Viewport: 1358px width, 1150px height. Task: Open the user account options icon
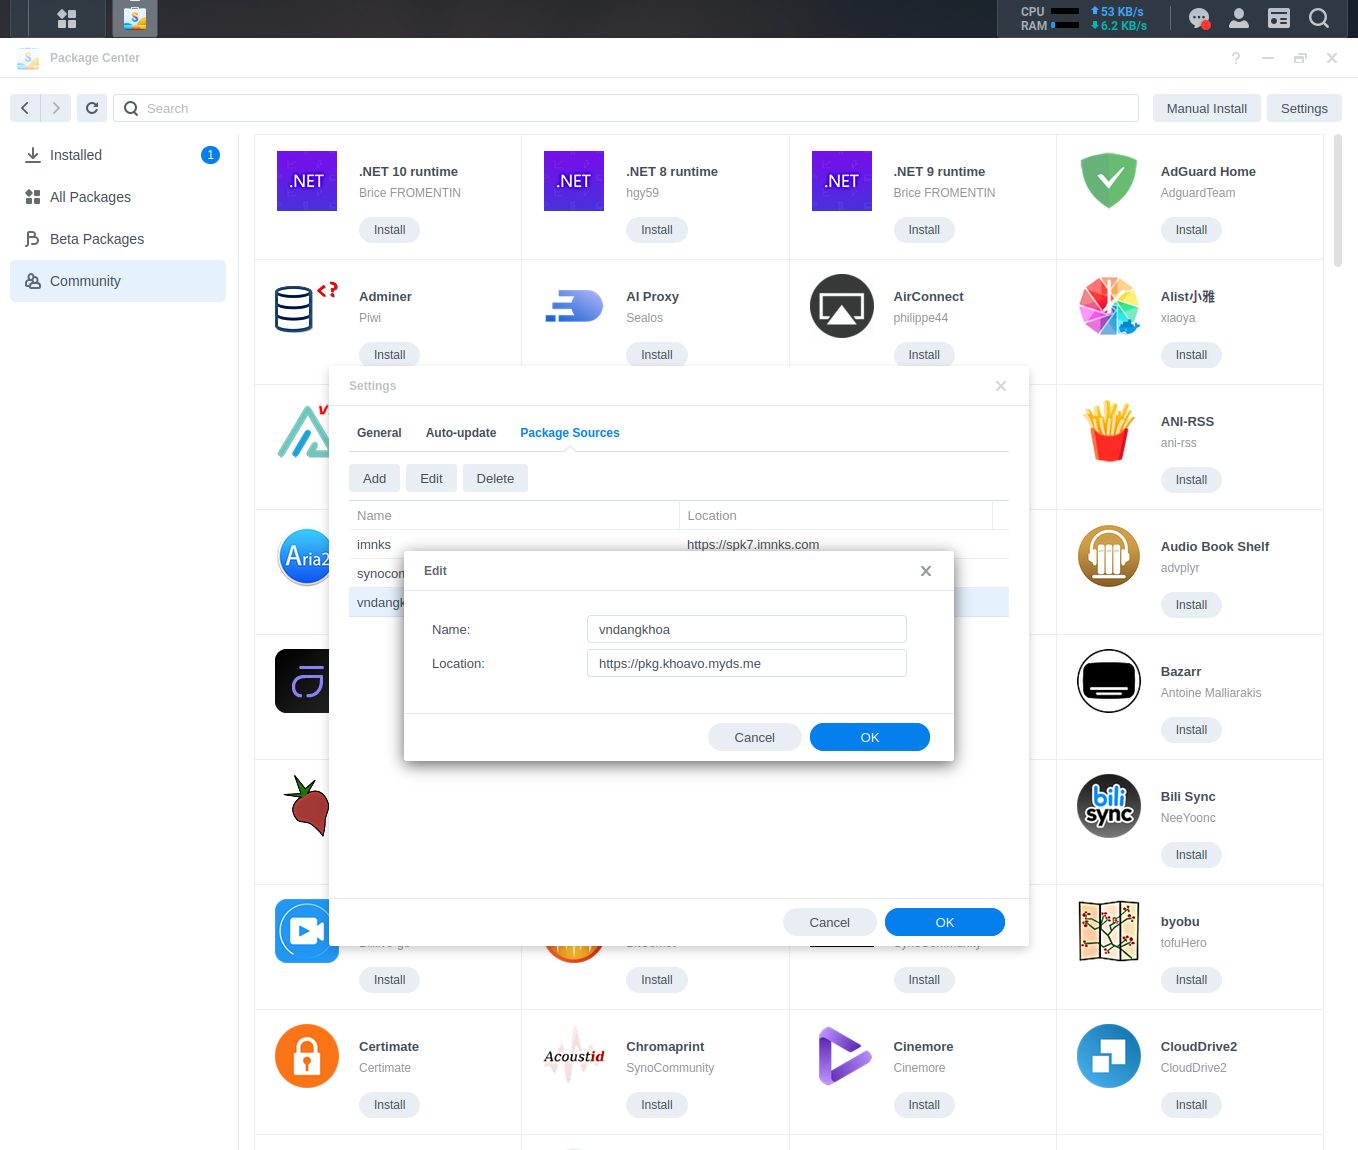[1239, 18]
